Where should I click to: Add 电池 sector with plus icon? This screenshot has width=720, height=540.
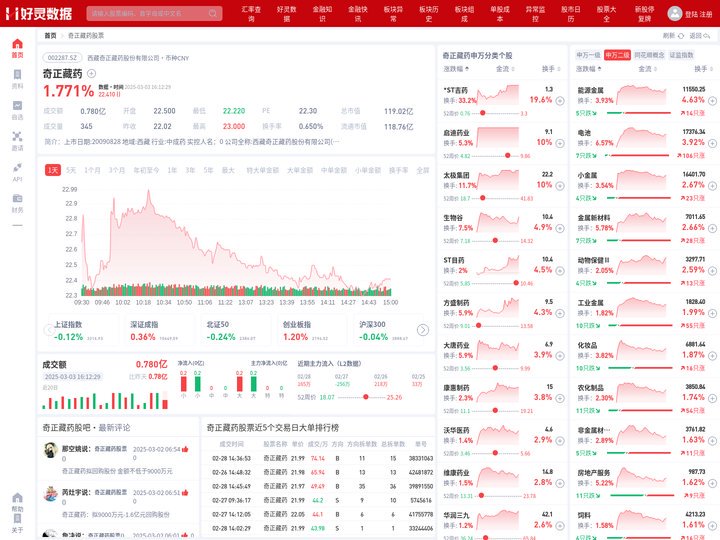click(712, 143)
